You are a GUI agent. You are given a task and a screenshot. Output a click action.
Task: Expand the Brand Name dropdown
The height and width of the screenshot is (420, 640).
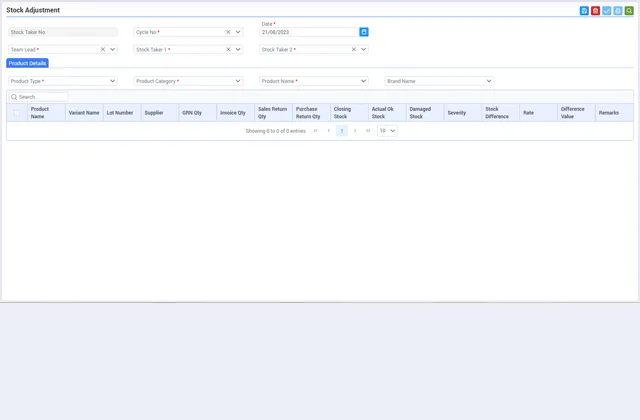(488, 81)
